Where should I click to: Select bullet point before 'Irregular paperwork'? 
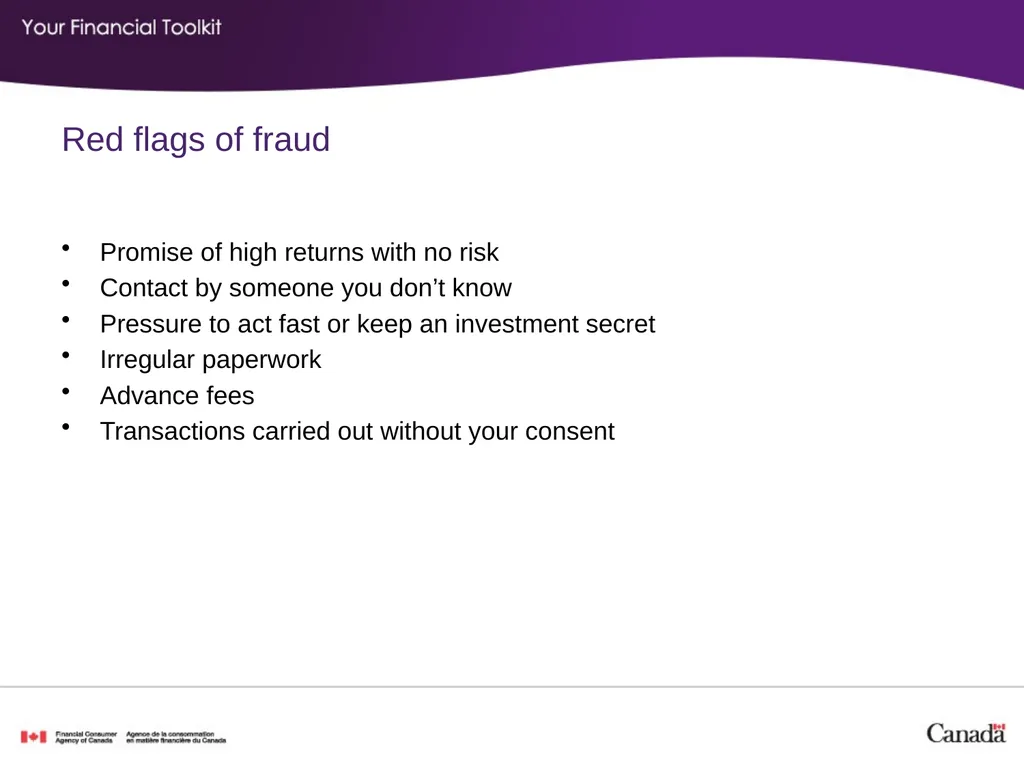(66, 355)
